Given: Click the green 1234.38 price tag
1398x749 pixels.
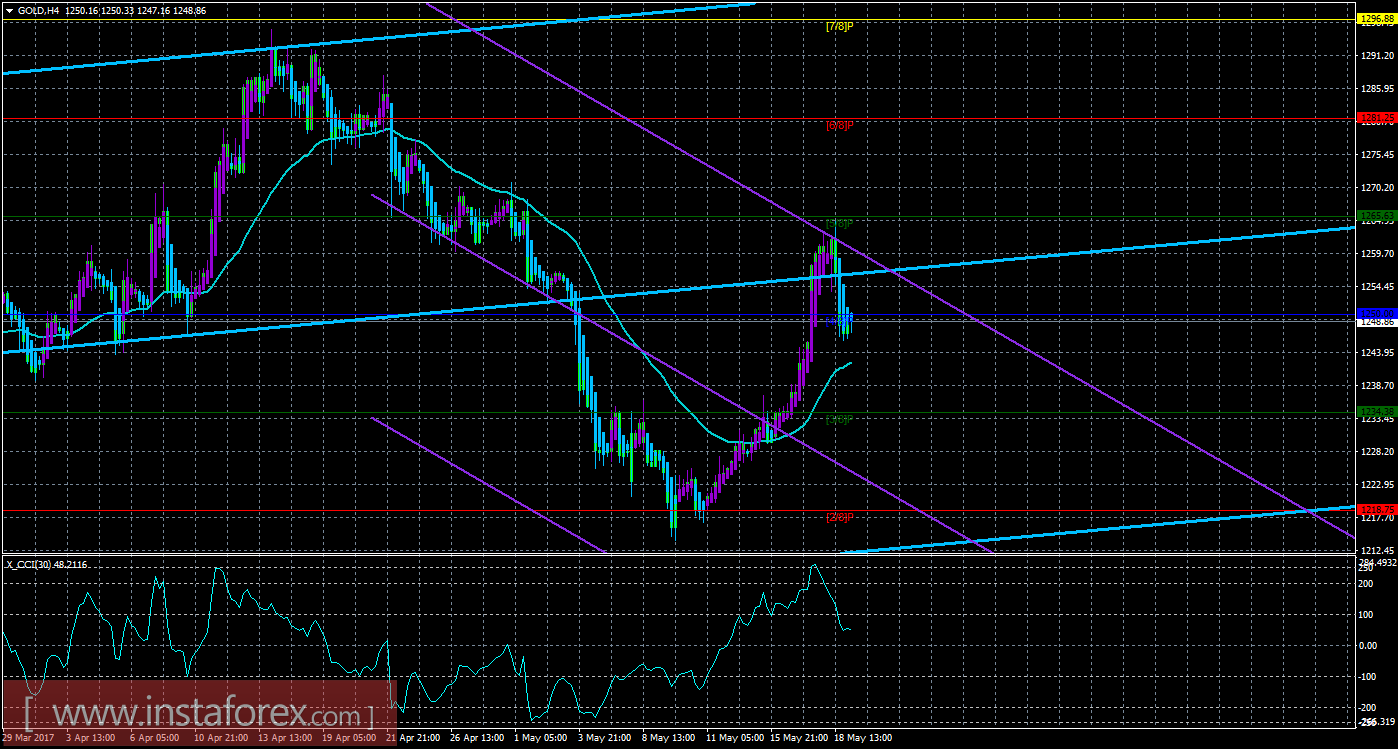Looking at the screenshot, I should click(1376, 411).
